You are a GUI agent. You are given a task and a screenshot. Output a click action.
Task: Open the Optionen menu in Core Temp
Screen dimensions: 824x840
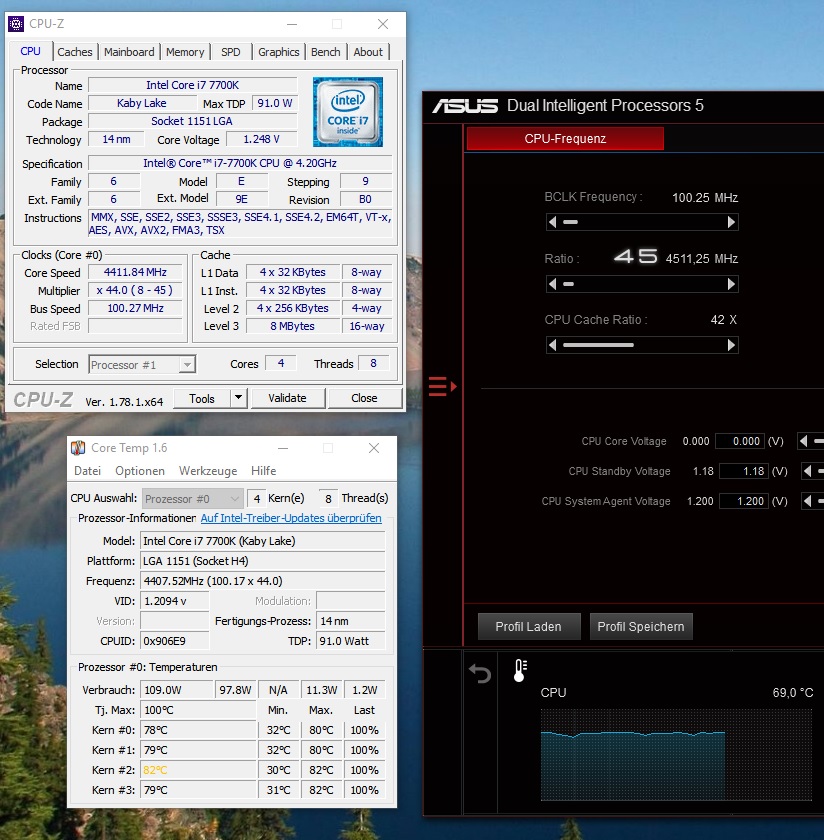point(140,470)
